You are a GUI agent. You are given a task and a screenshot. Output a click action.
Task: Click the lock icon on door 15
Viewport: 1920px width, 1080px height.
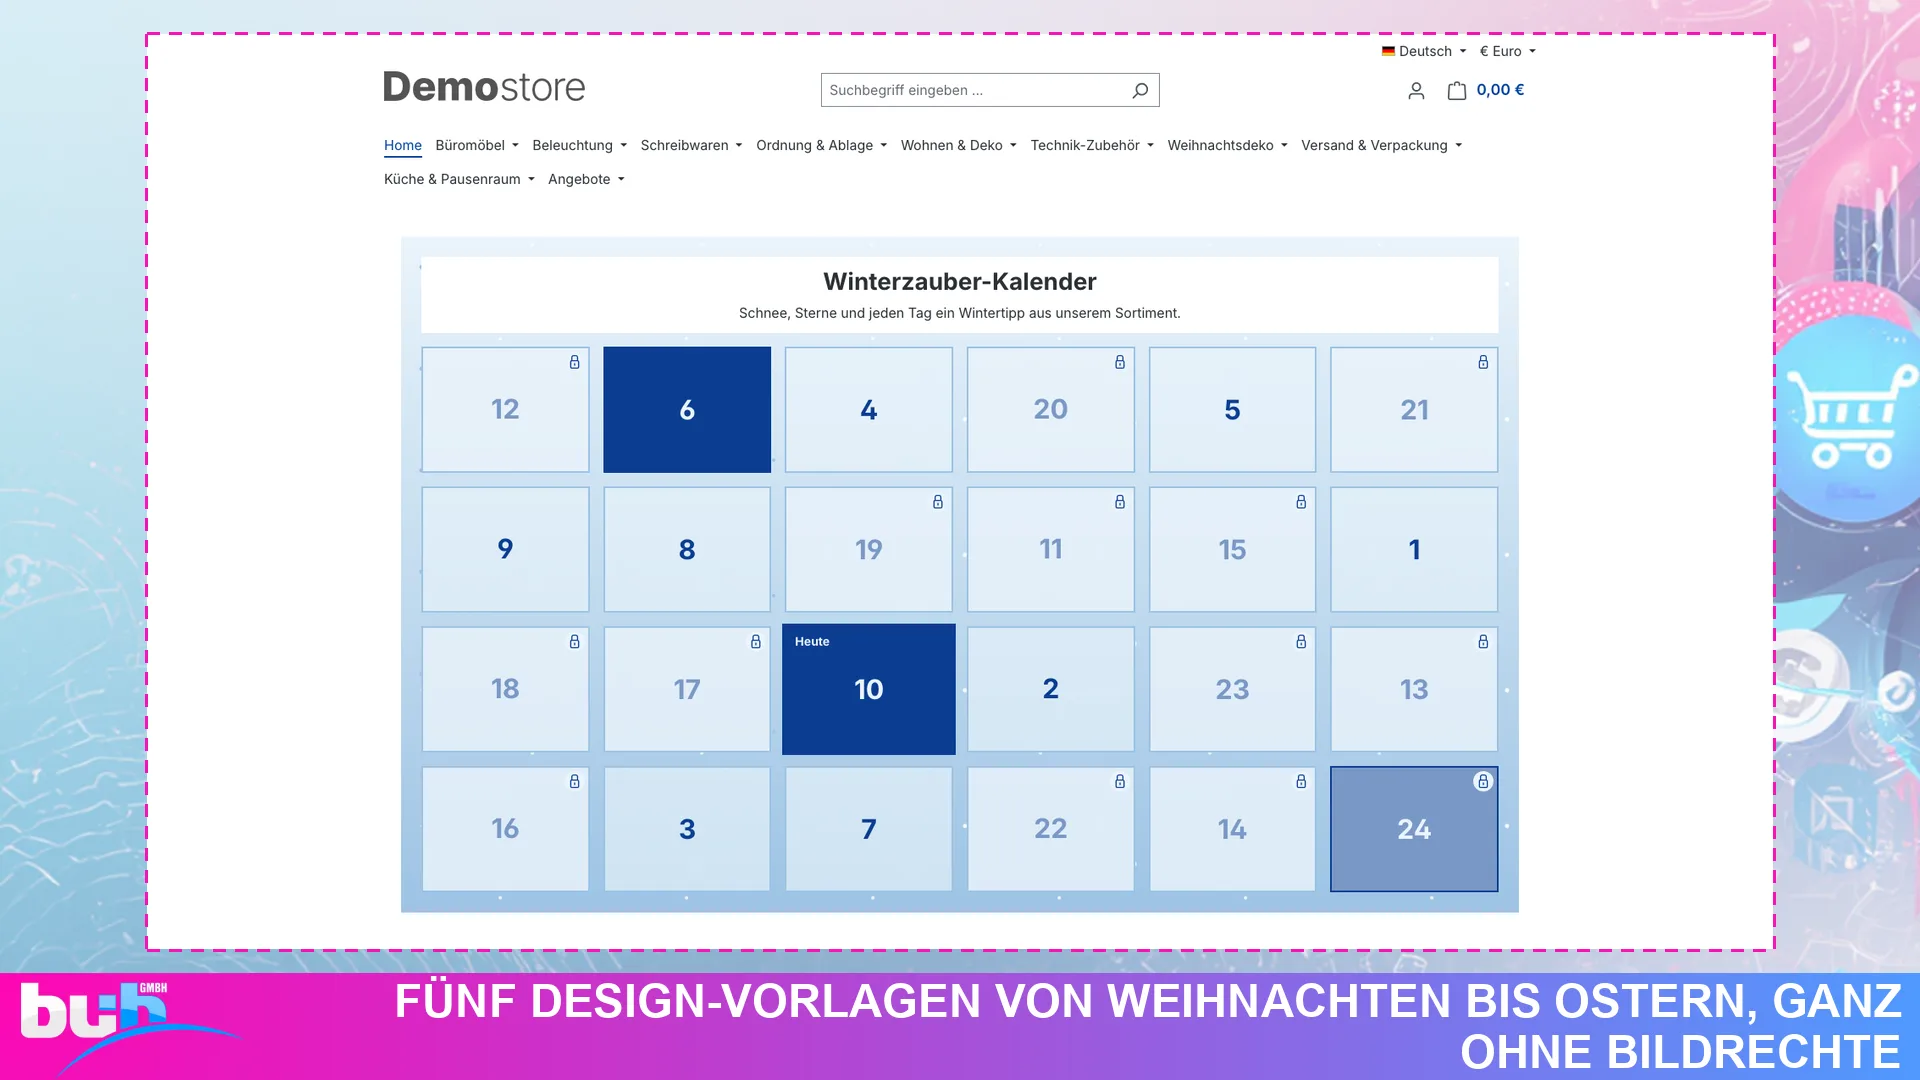coord(1301,502)
